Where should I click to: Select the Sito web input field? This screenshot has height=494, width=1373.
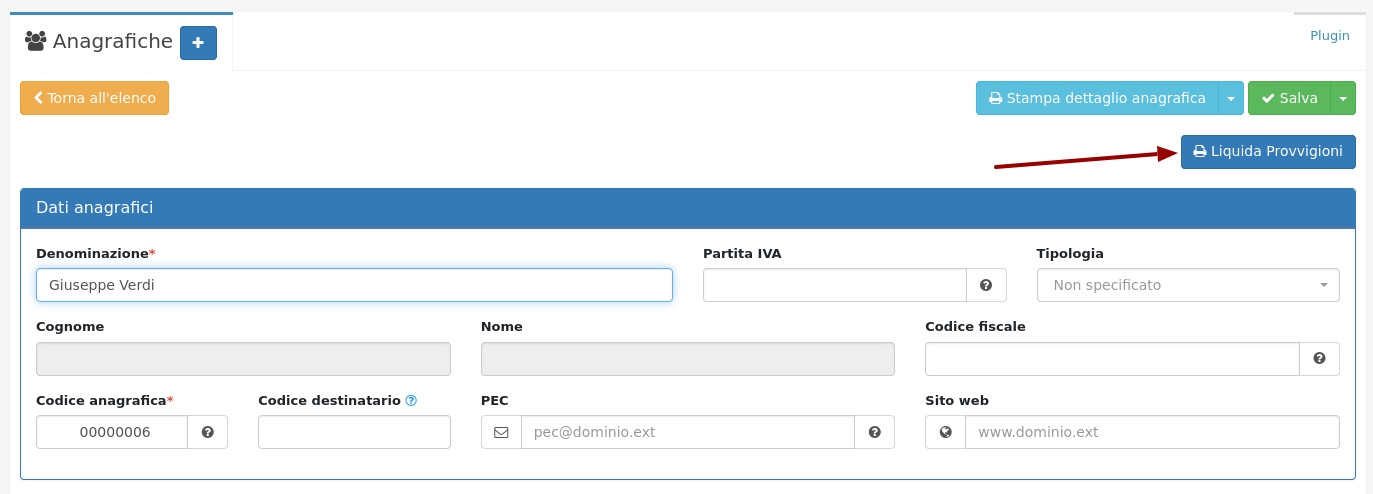pos(1151,432)
